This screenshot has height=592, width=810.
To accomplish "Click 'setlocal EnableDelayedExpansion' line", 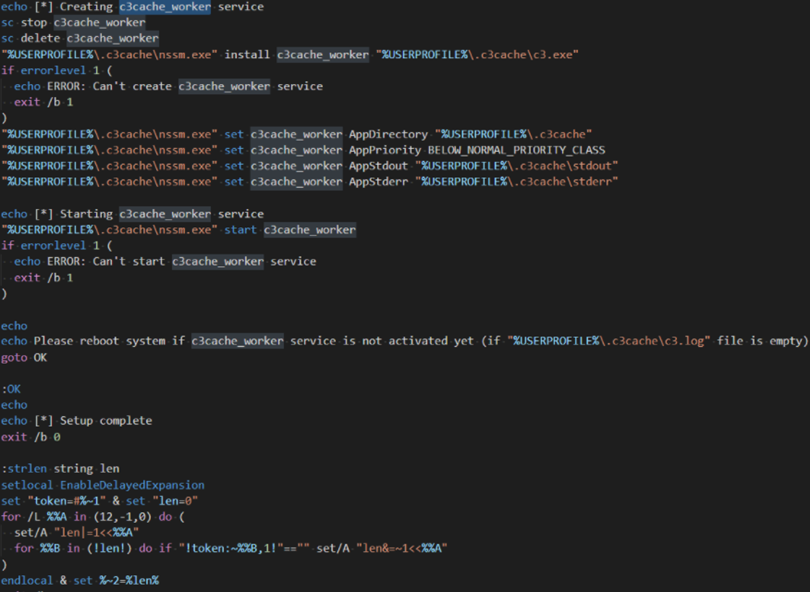I will (x=103, y=485).
